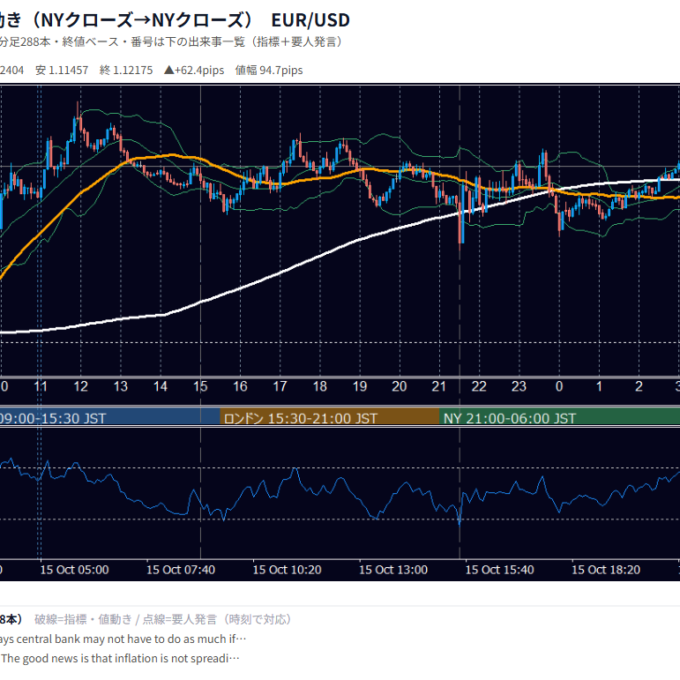The height and width of the screenshot is (680, 680).
Task: Click the 15 Oct 05:00 date label
Action: coord(75,569)
